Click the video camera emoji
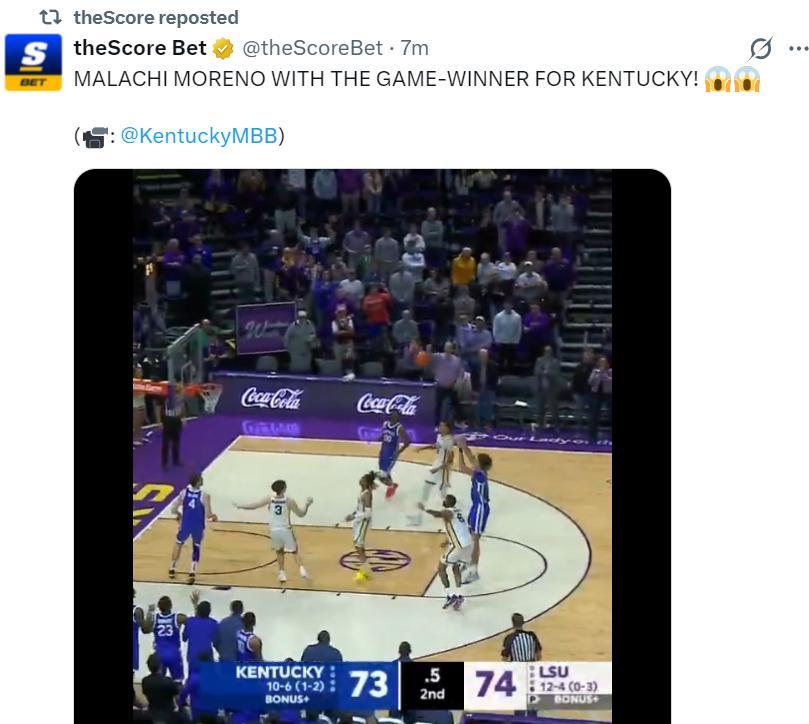Viewport: 809px width, 724px height. click(95, 137)
